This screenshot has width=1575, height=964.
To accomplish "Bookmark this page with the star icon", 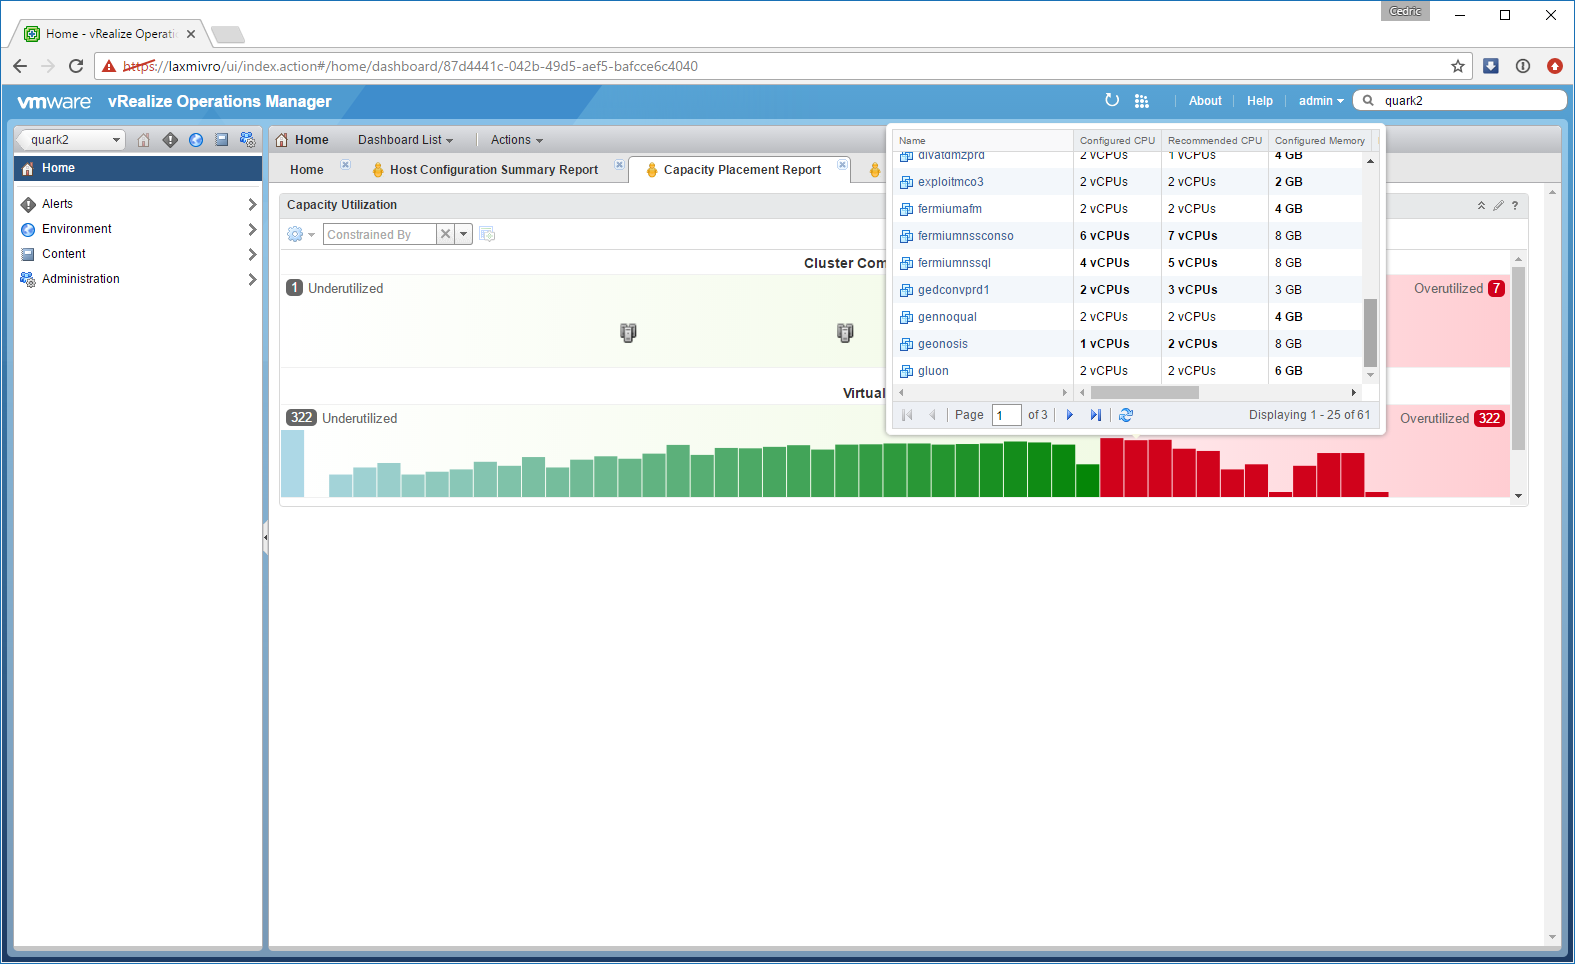I will (x=1458, y=66).
